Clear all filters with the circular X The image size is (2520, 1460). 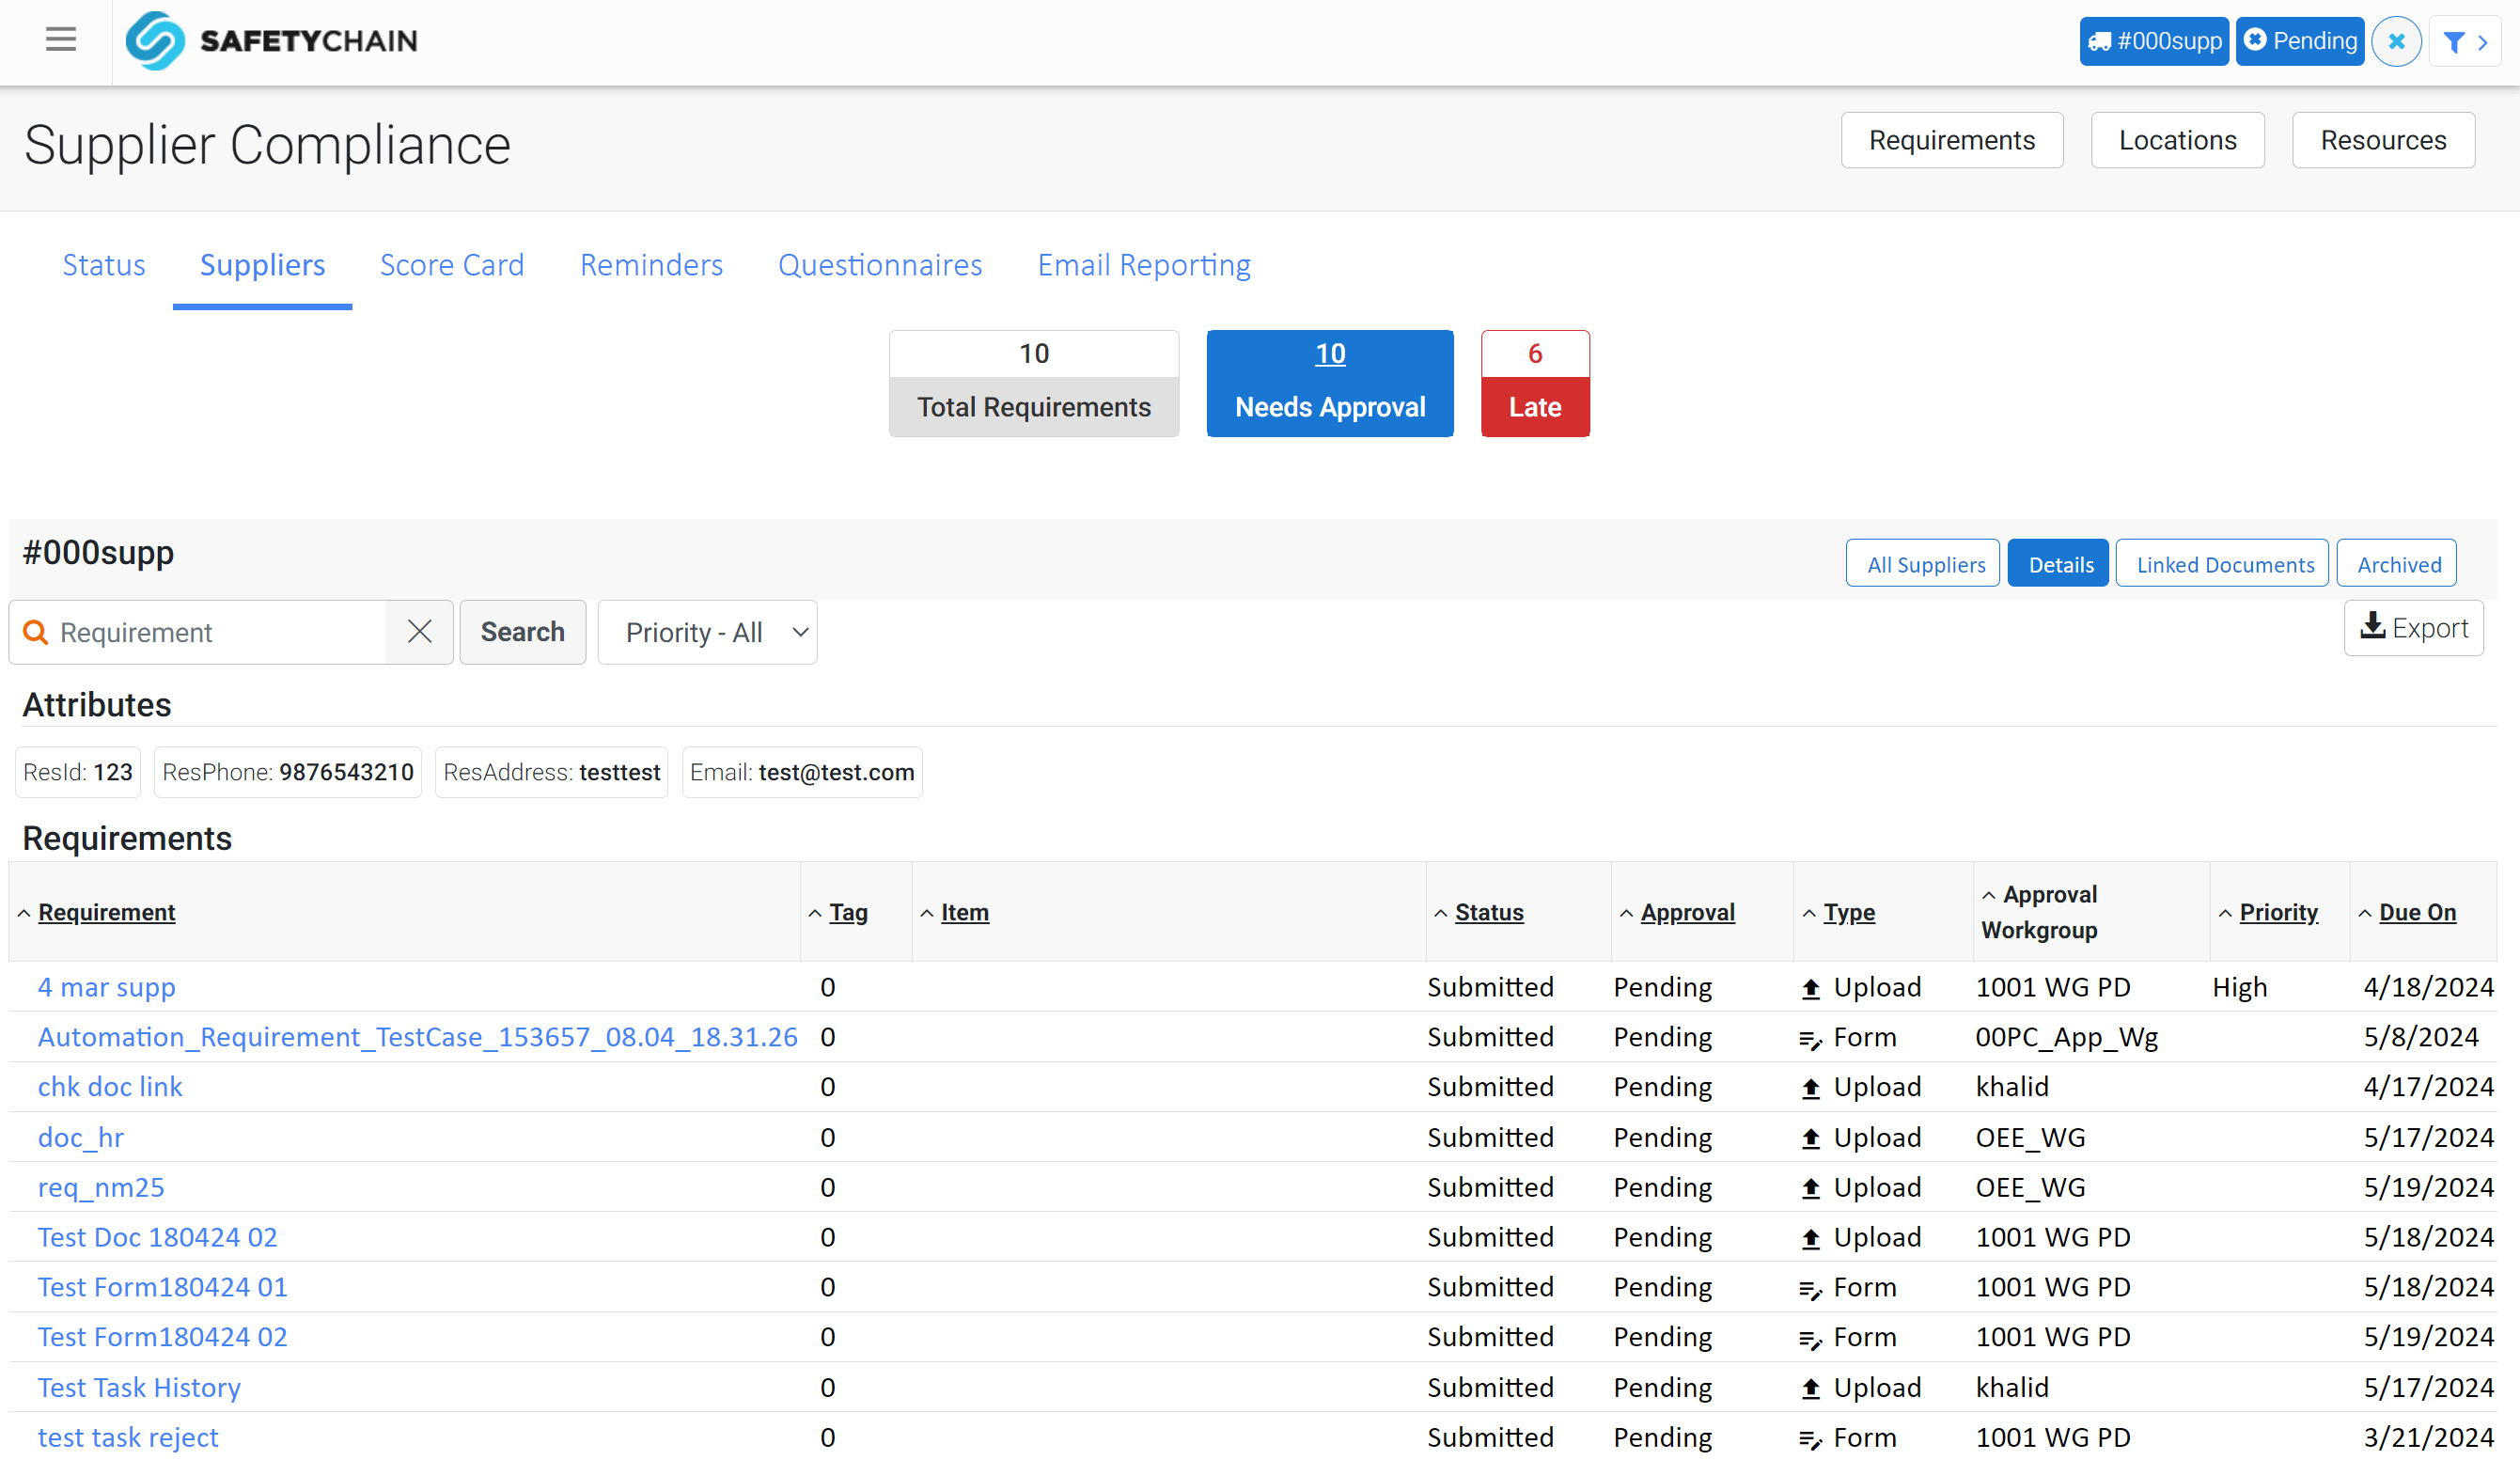2396,42
